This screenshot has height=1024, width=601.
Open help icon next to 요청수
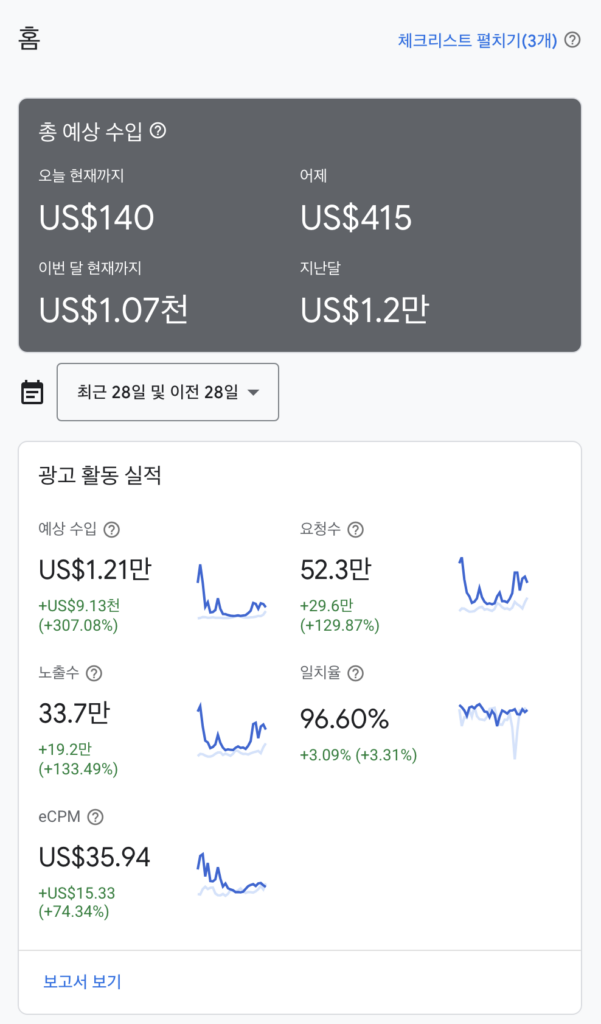[x=355, y=530]
